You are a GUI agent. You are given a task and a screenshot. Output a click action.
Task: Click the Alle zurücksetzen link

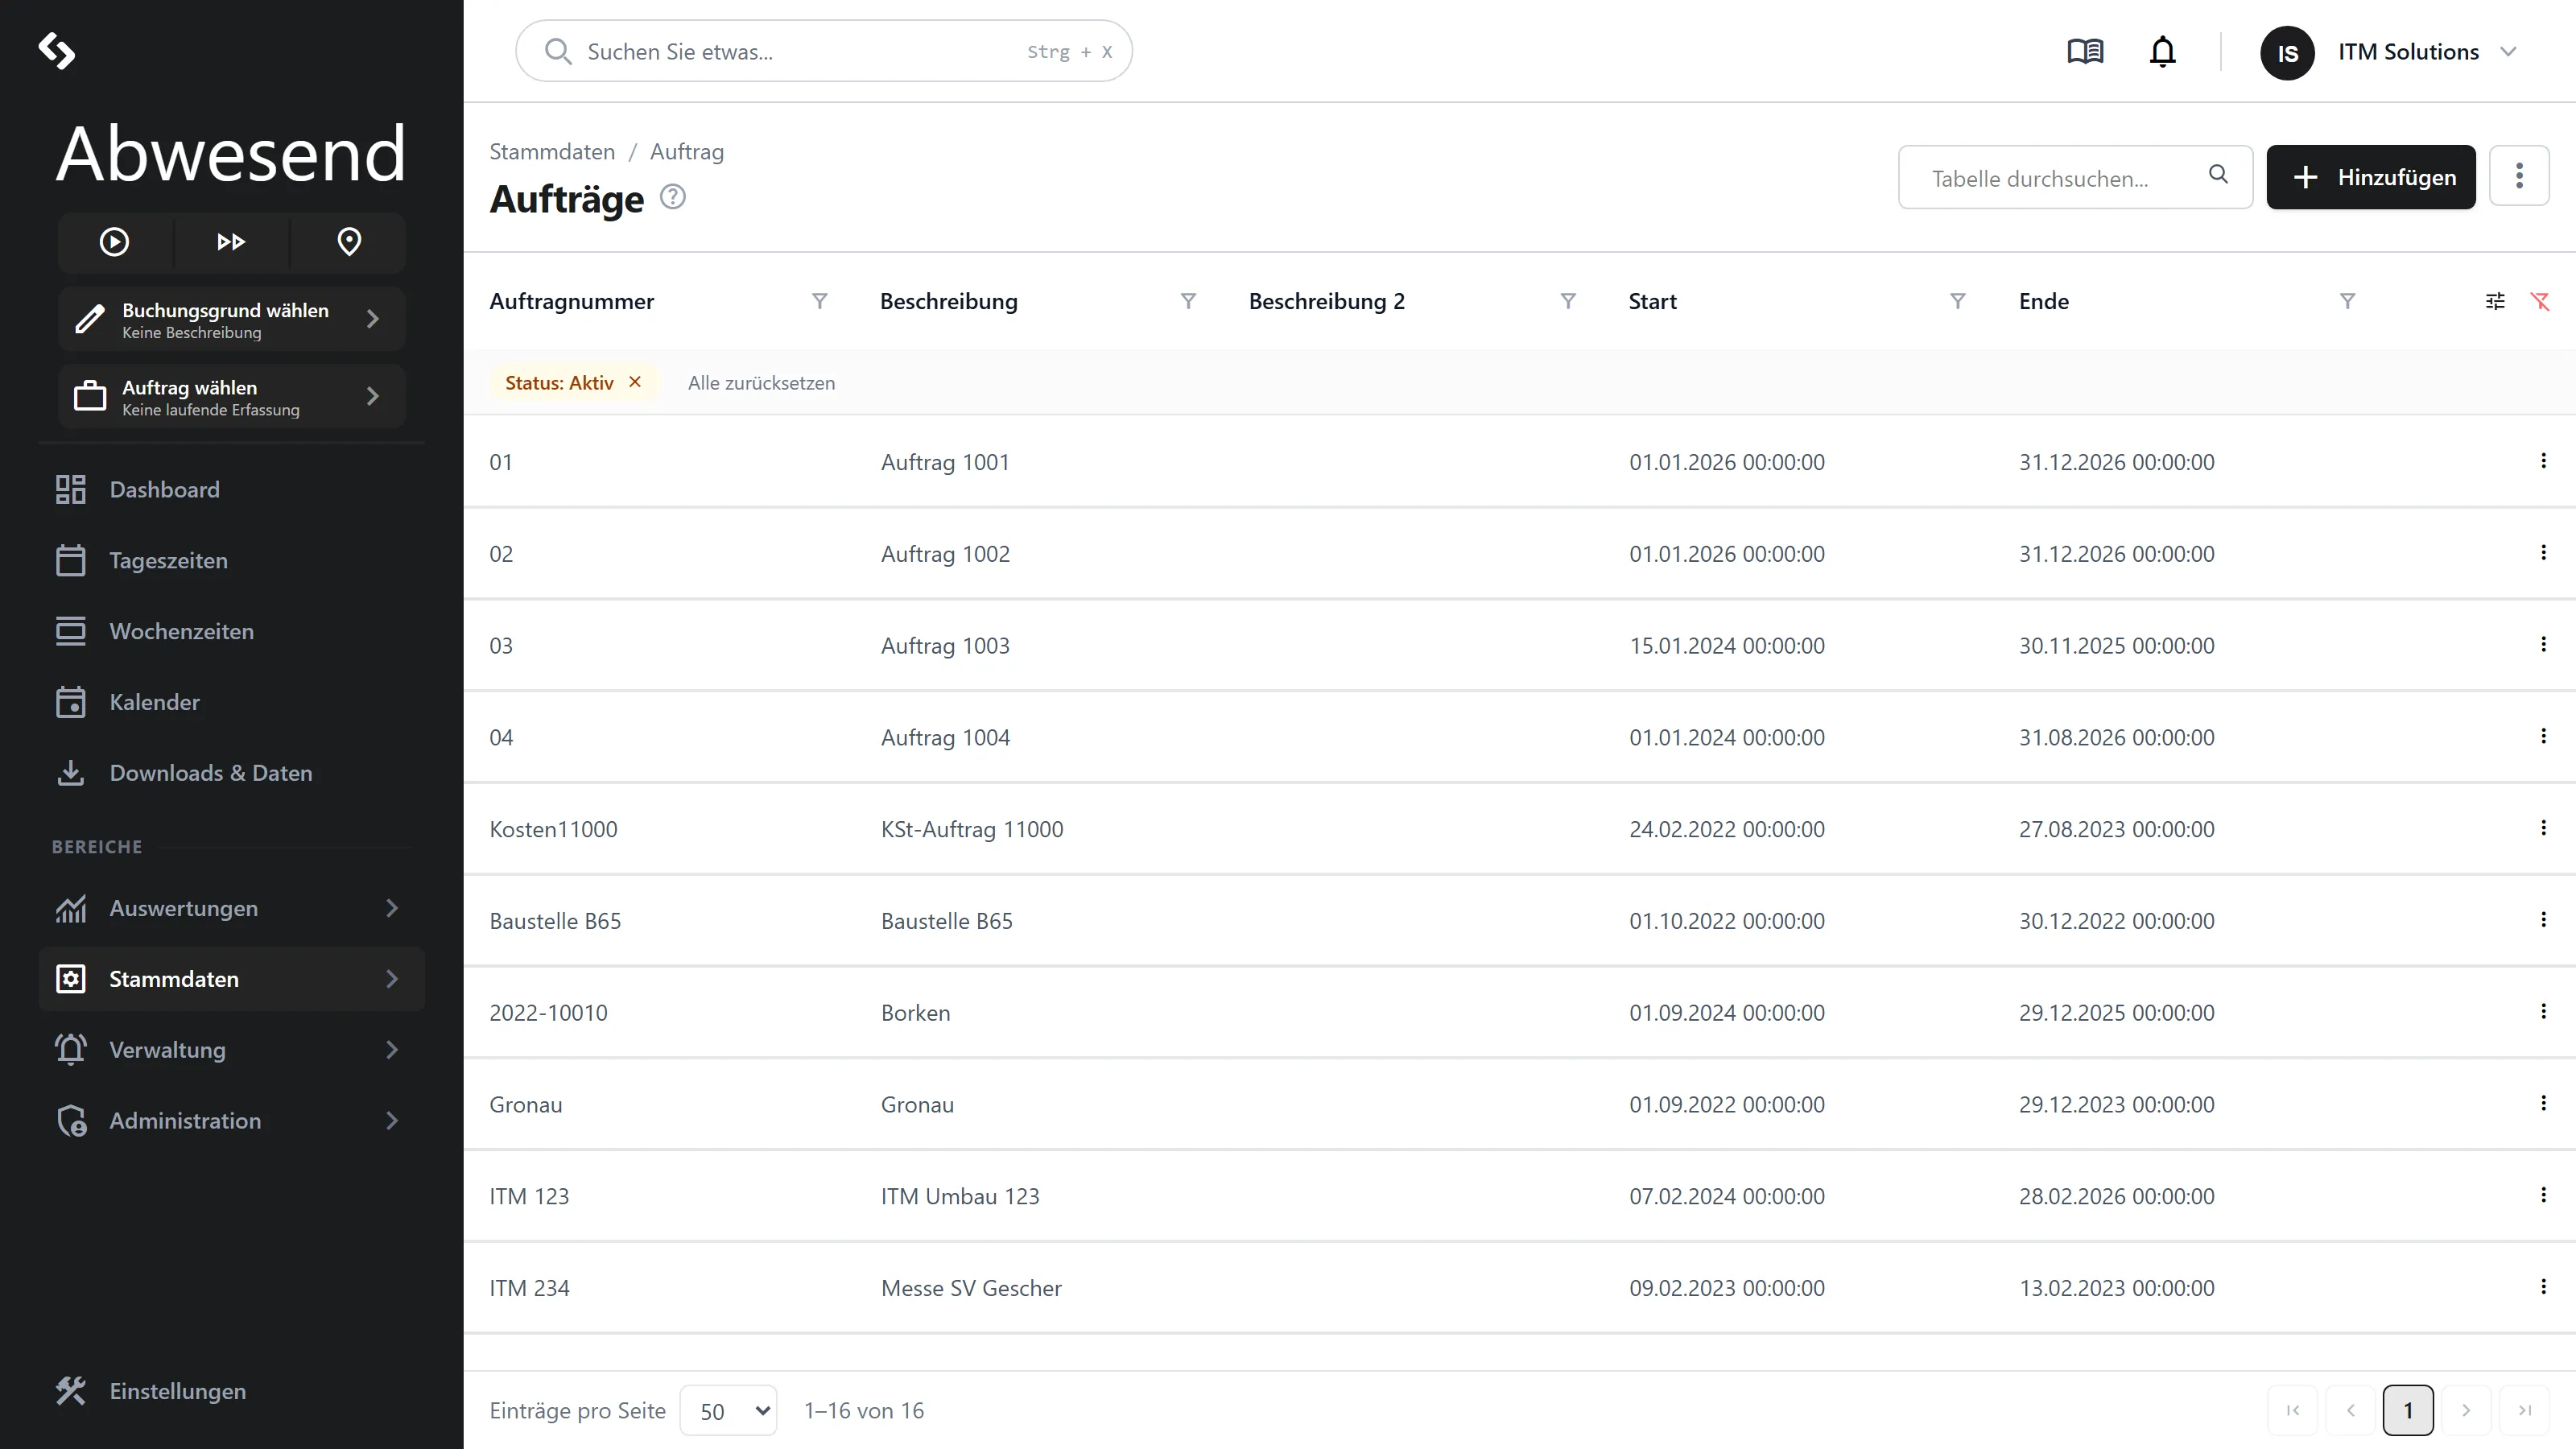(761, 383)
